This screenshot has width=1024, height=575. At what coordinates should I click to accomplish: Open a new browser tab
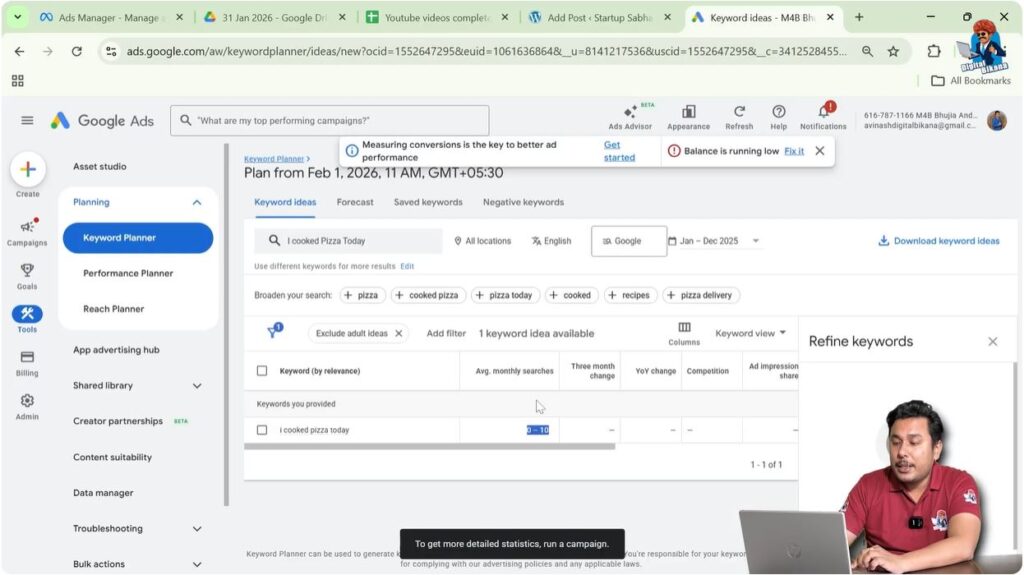(x=859, y=17)
